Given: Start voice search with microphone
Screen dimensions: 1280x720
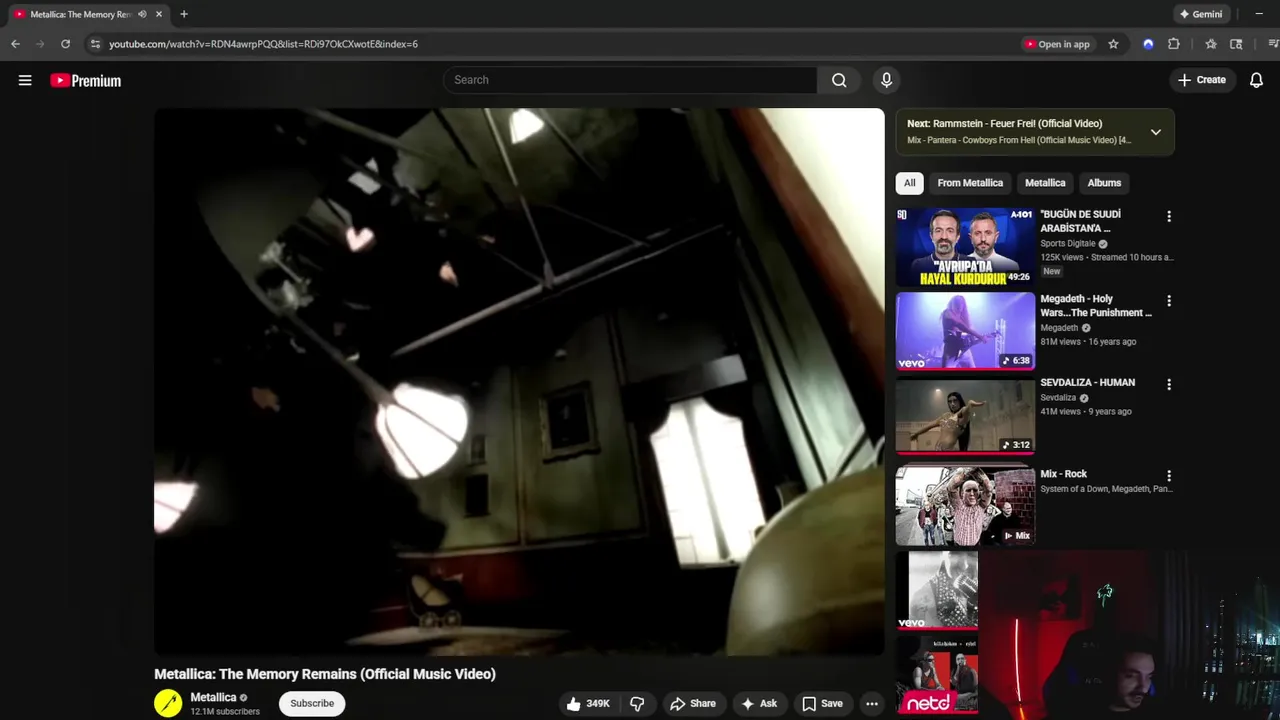Looking at the screenshot, I should point(886,80).
